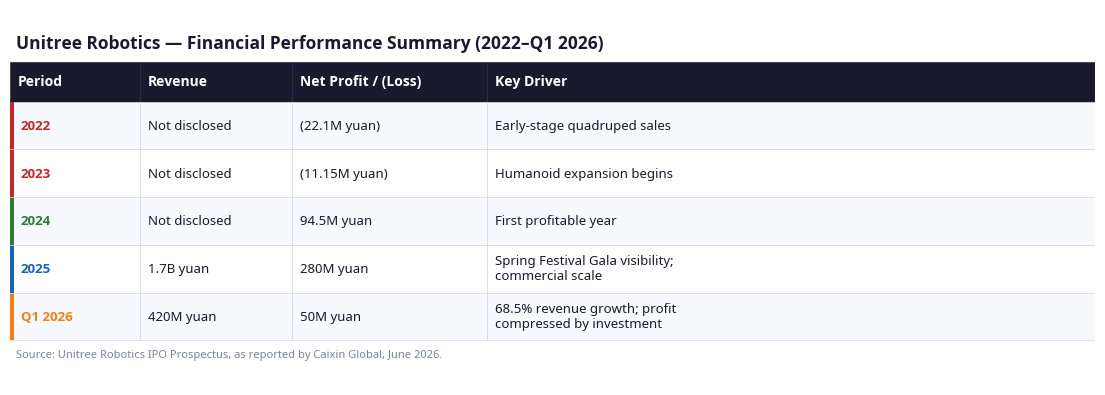
Task: Click the '420M yuan' revenue cell
Action: (x=216, y=317)
